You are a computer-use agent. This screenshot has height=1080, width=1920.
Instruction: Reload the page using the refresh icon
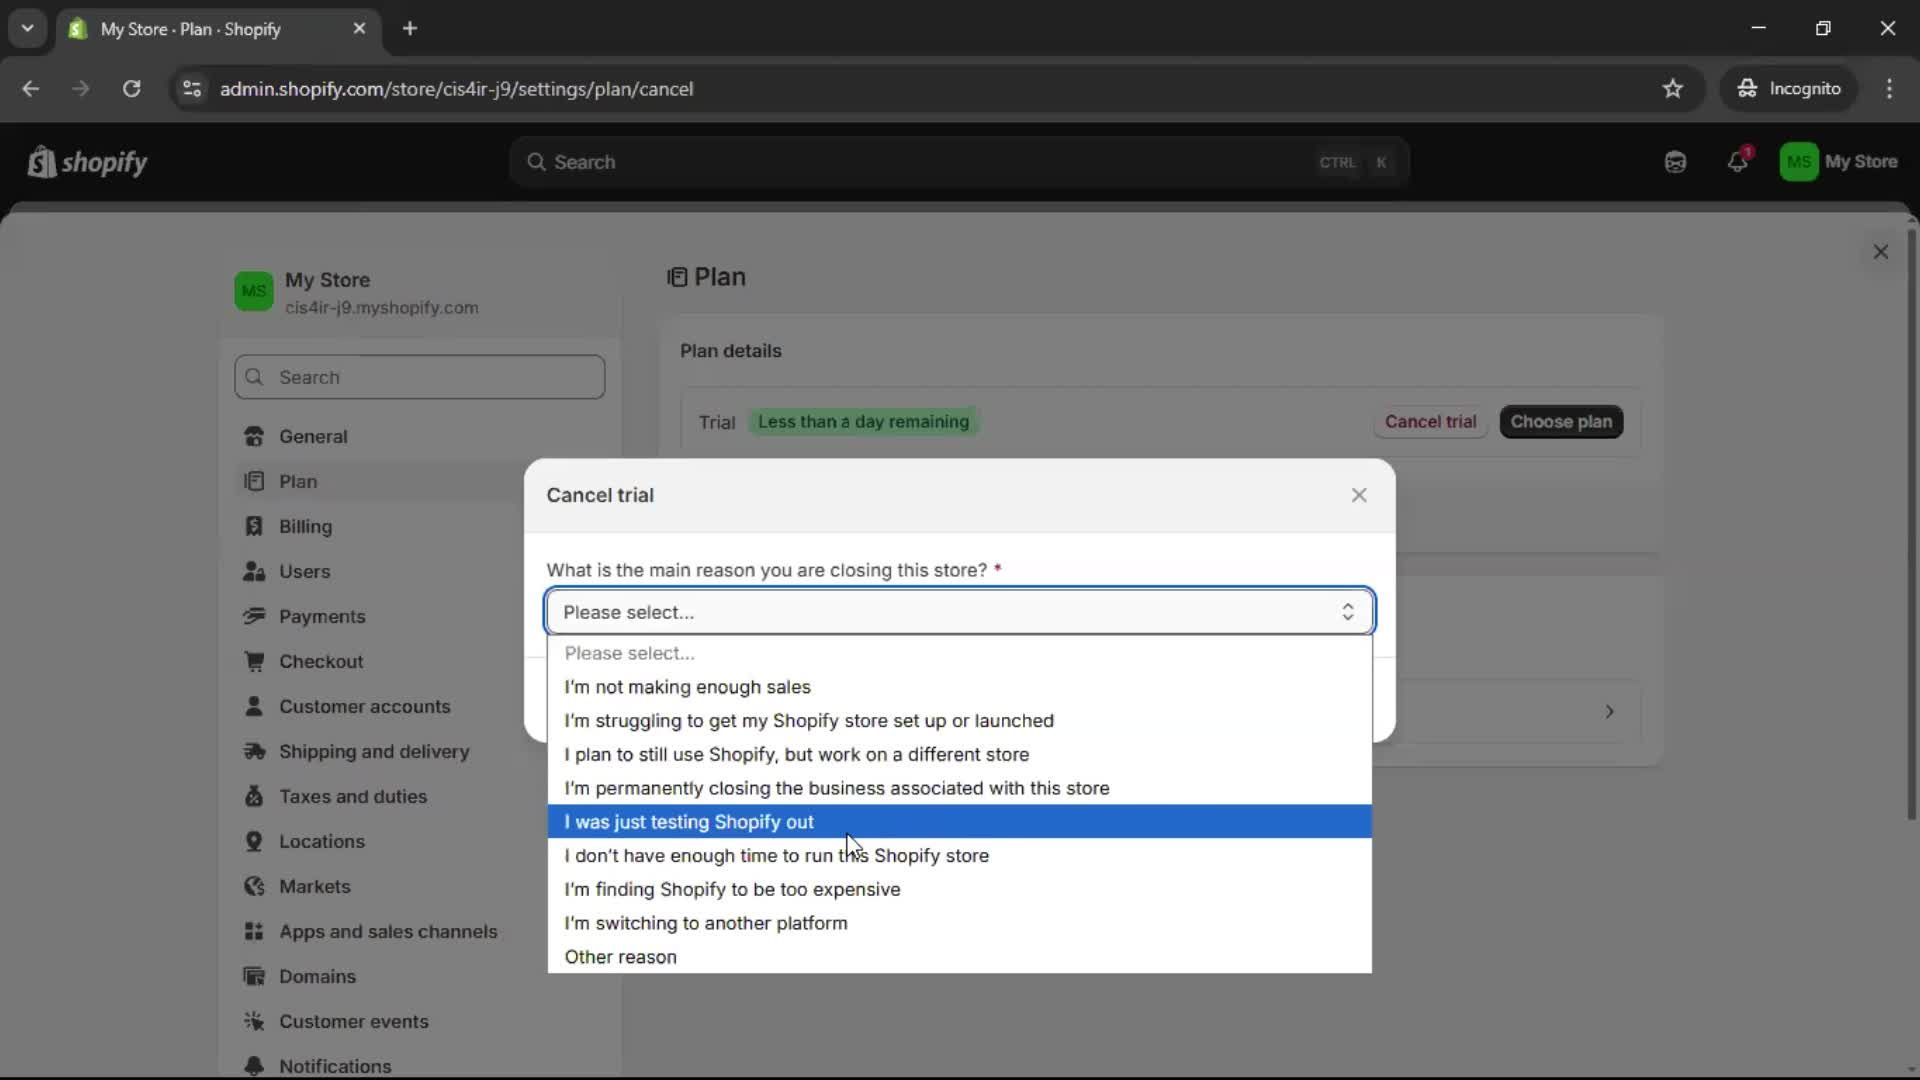click(131, 88)
